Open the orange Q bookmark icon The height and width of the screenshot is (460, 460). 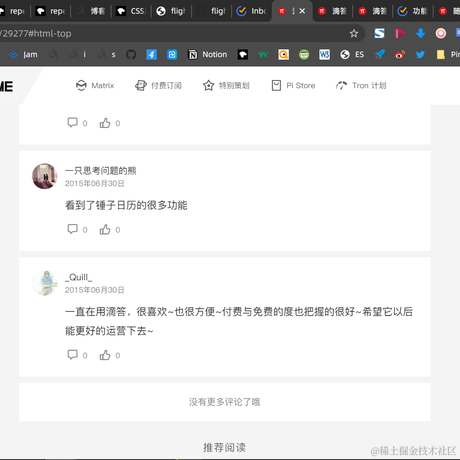tap(283, 54)
